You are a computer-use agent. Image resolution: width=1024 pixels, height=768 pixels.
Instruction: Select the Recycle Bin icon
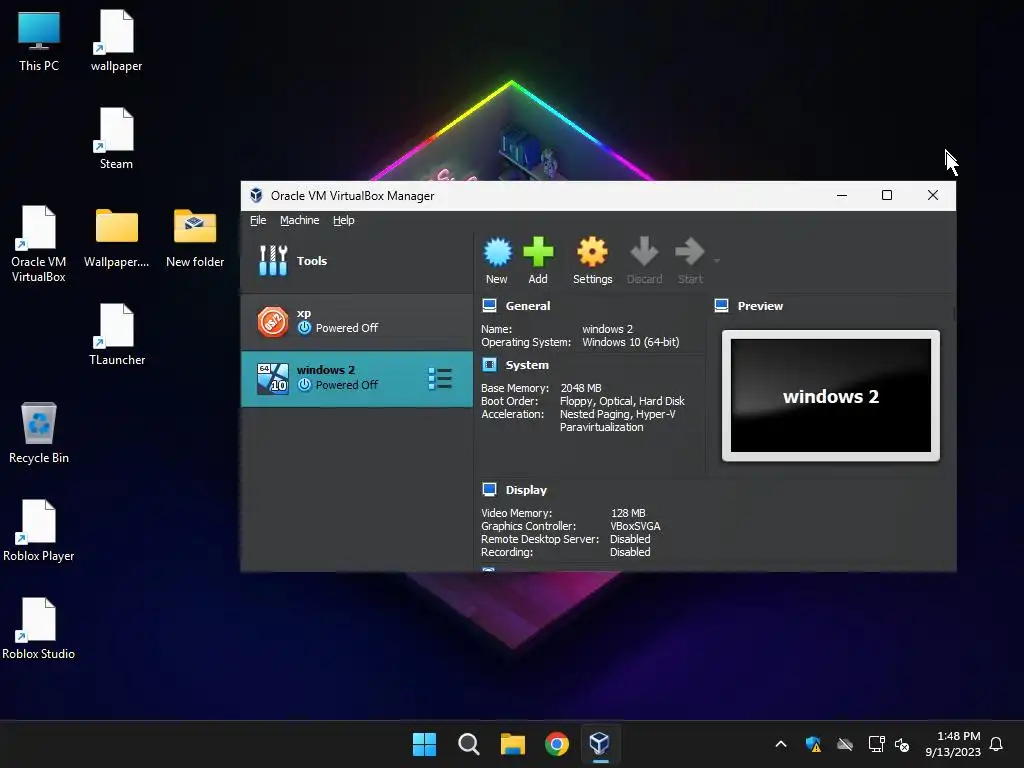39,432
